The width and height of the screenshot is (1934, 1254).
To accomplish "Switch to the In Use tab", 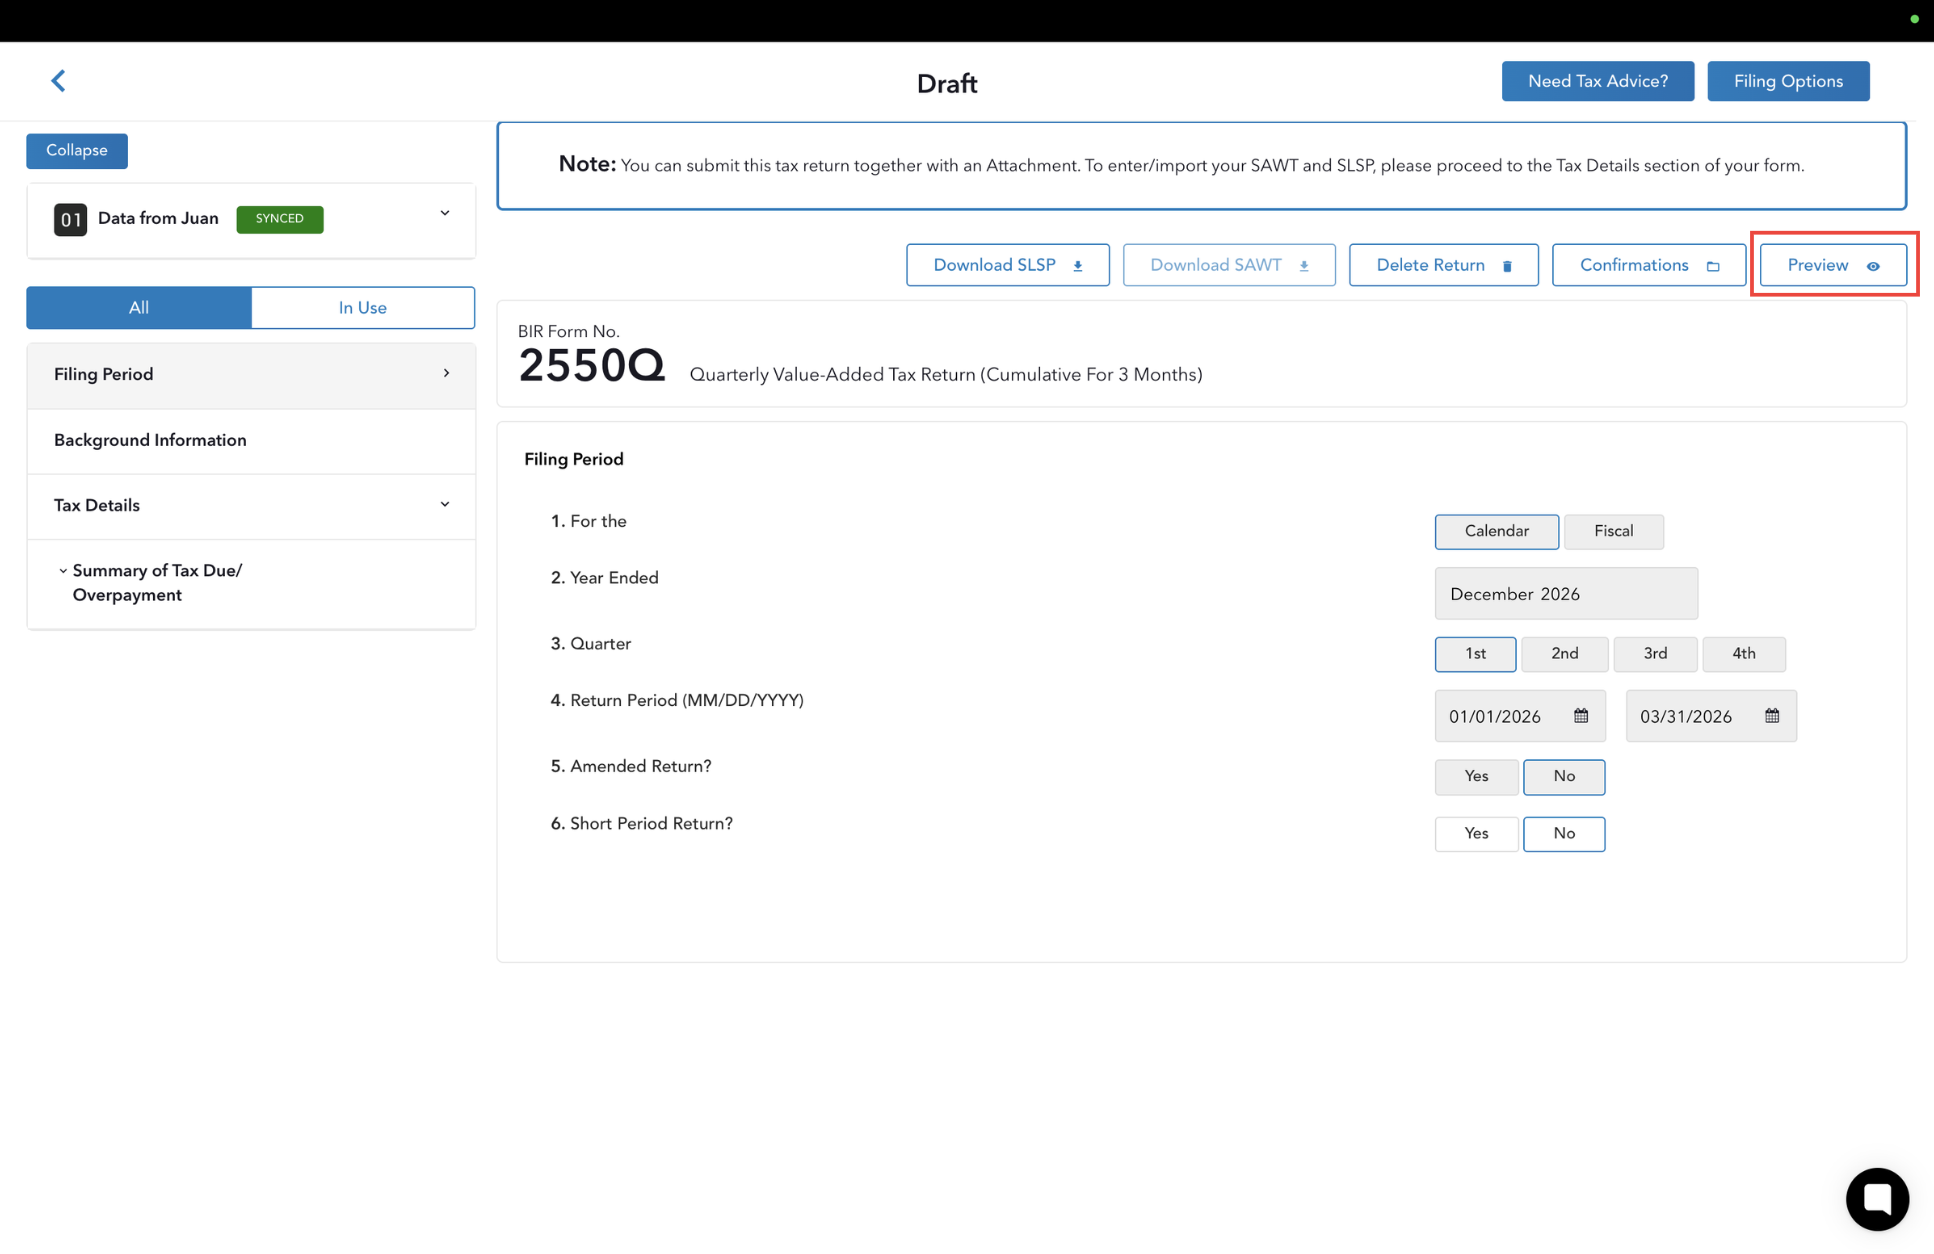I will 362,308.
